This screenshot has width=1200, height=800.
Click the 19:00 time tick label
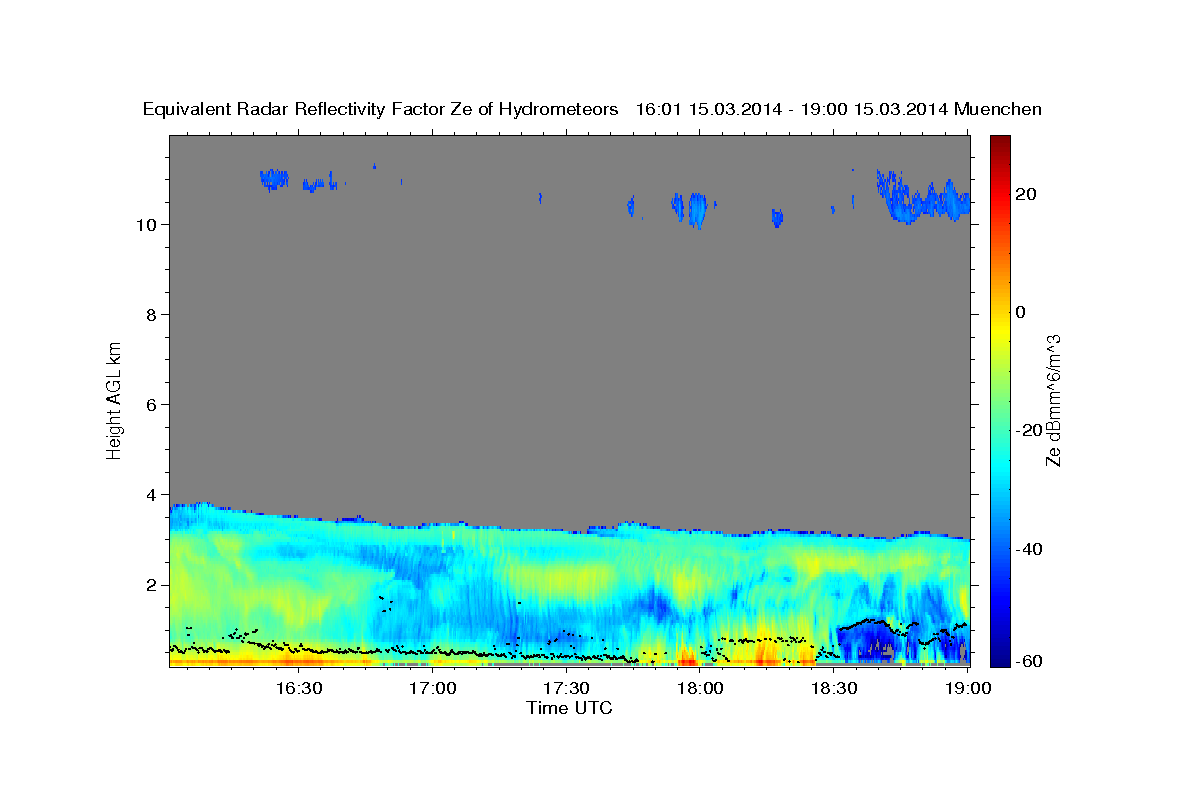pyautogui.click(x=968, y=687)
